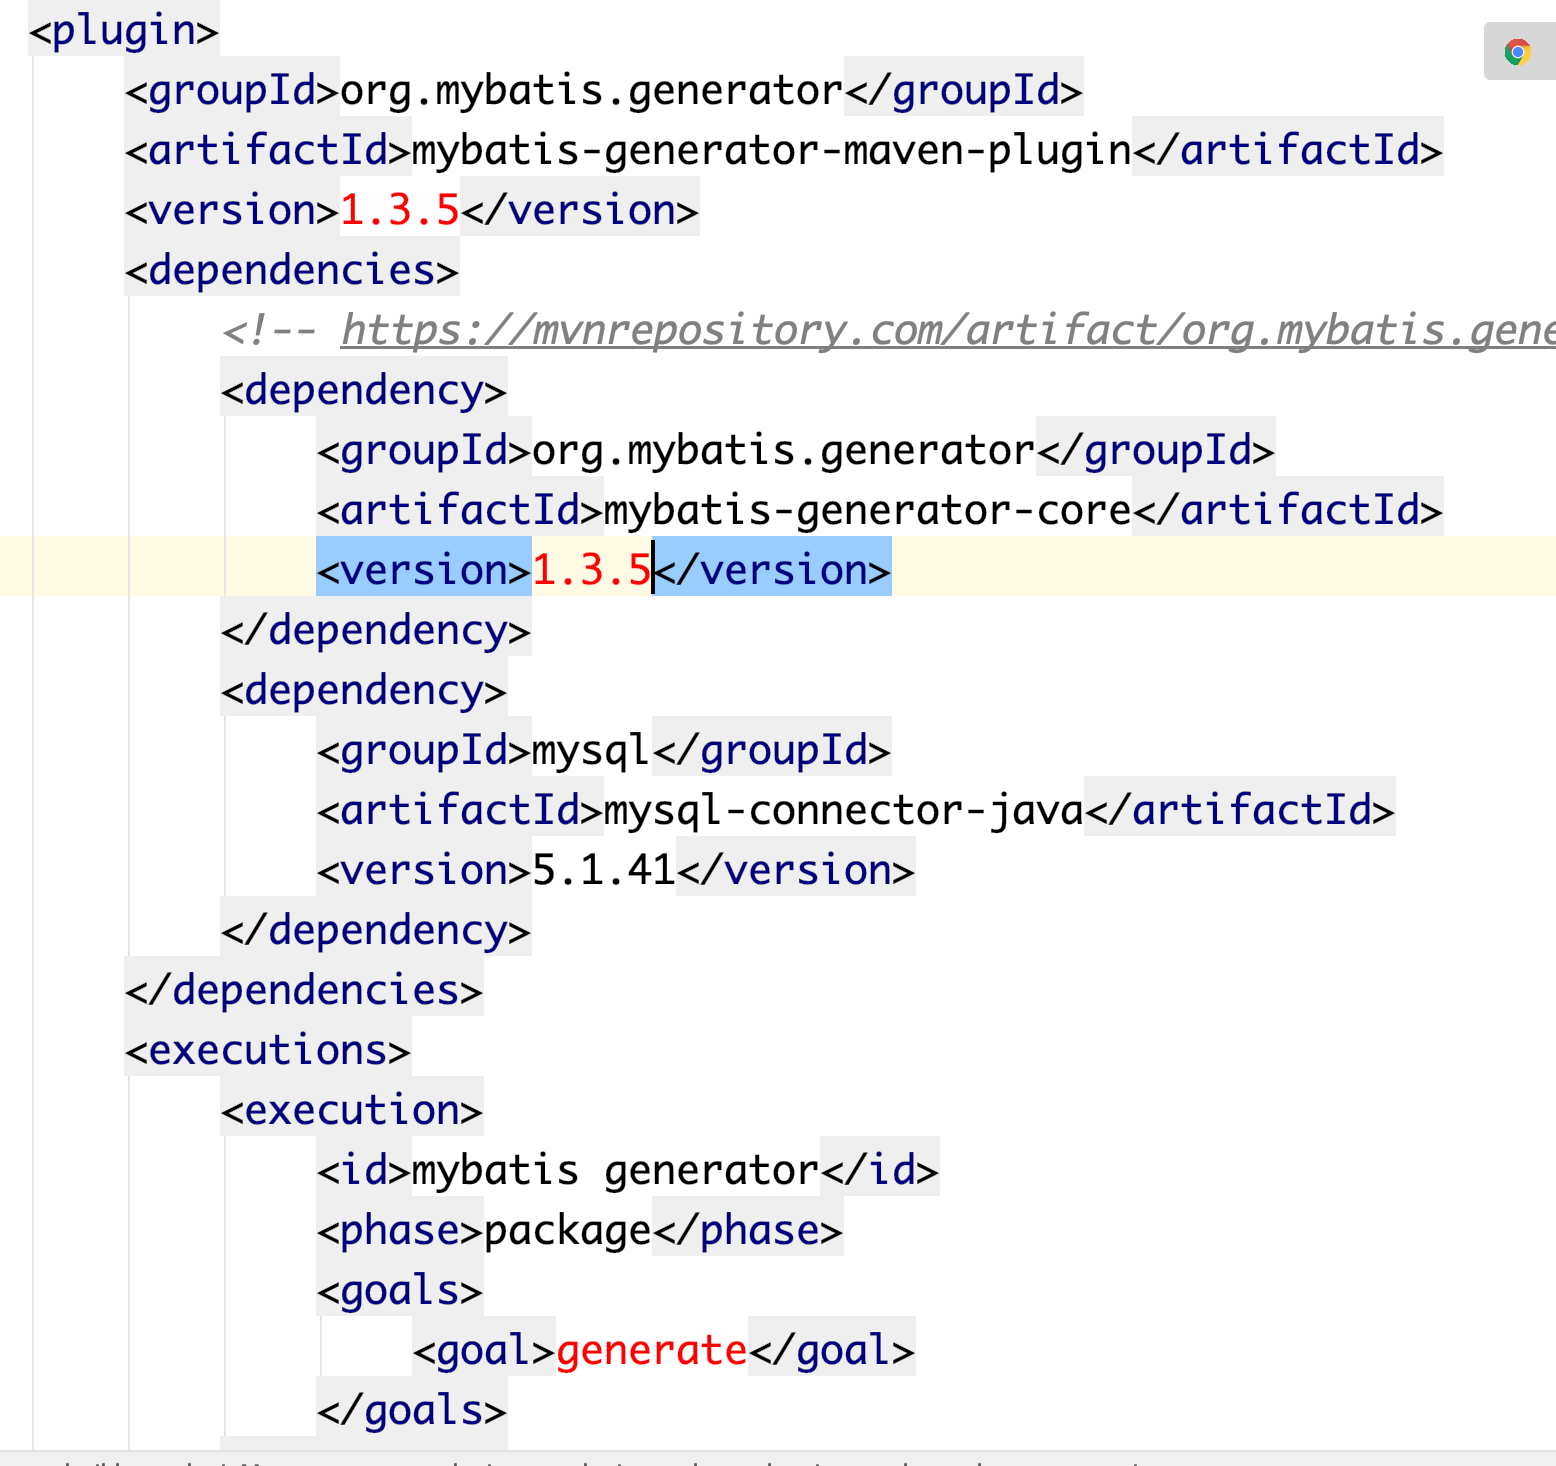The width and height of the screenshot is (1556, 1466).
Task: Click the opening execution tag
Action: [352, 1111]
